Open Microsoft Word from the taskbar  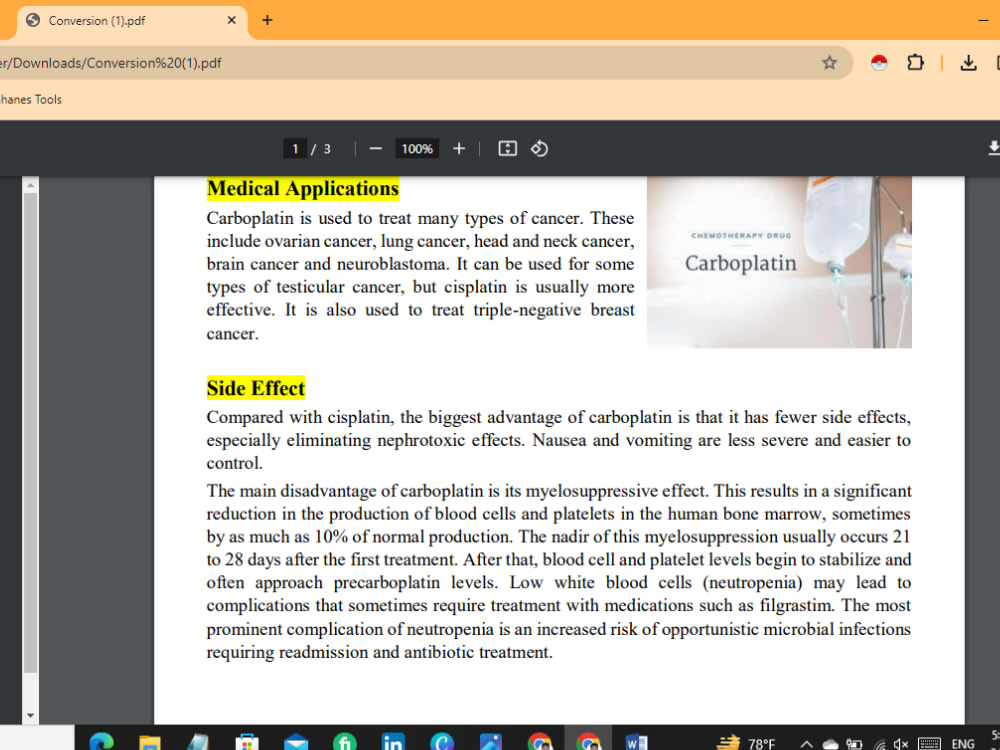(636, 742)
